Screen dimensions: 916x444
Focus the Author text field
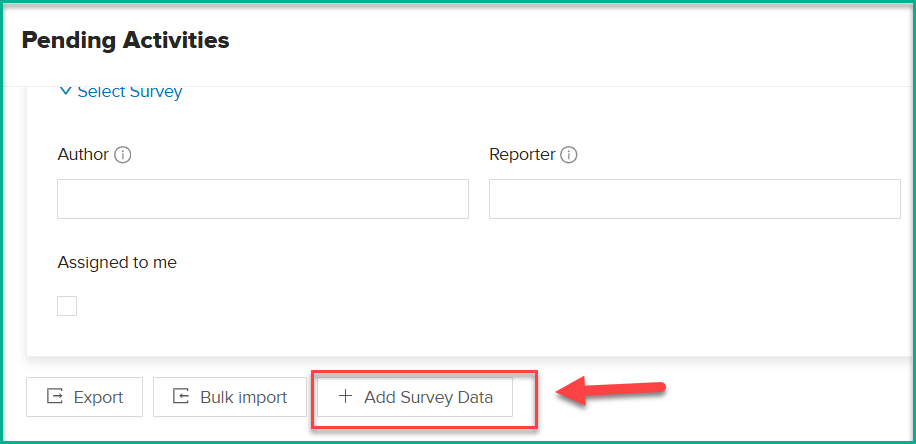click(x=263, y=199)
